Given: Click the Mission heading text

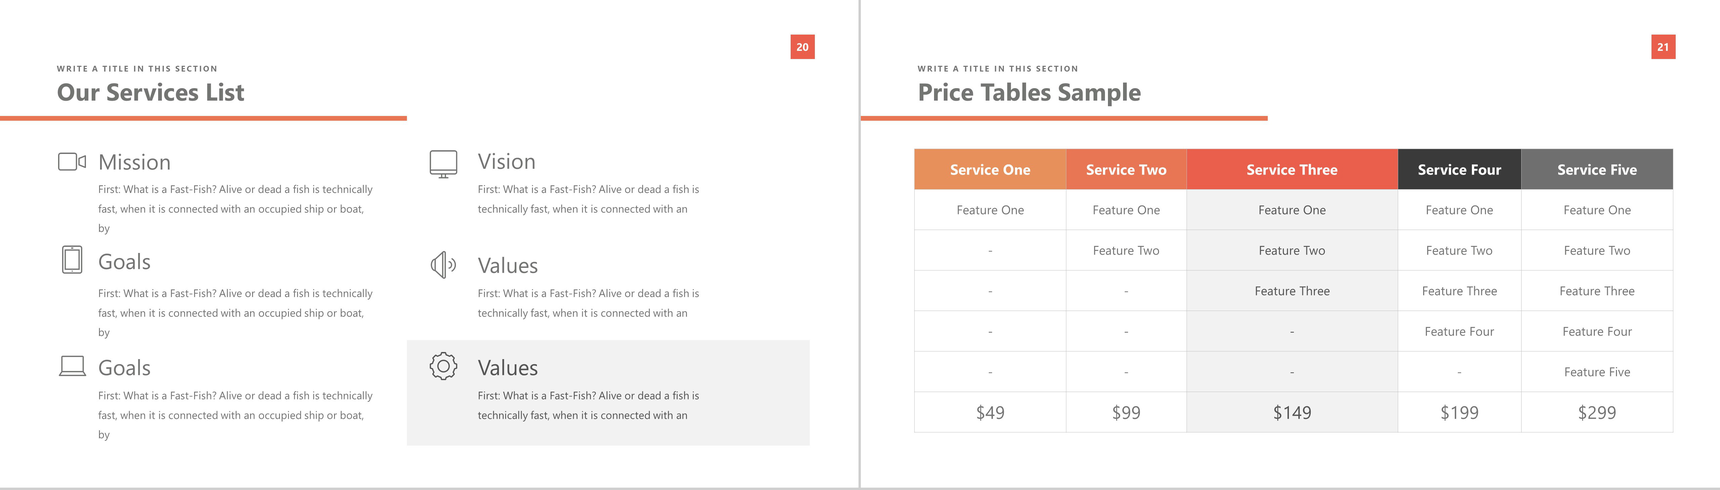Looking at the screenshot, I should tap(134, 162).
